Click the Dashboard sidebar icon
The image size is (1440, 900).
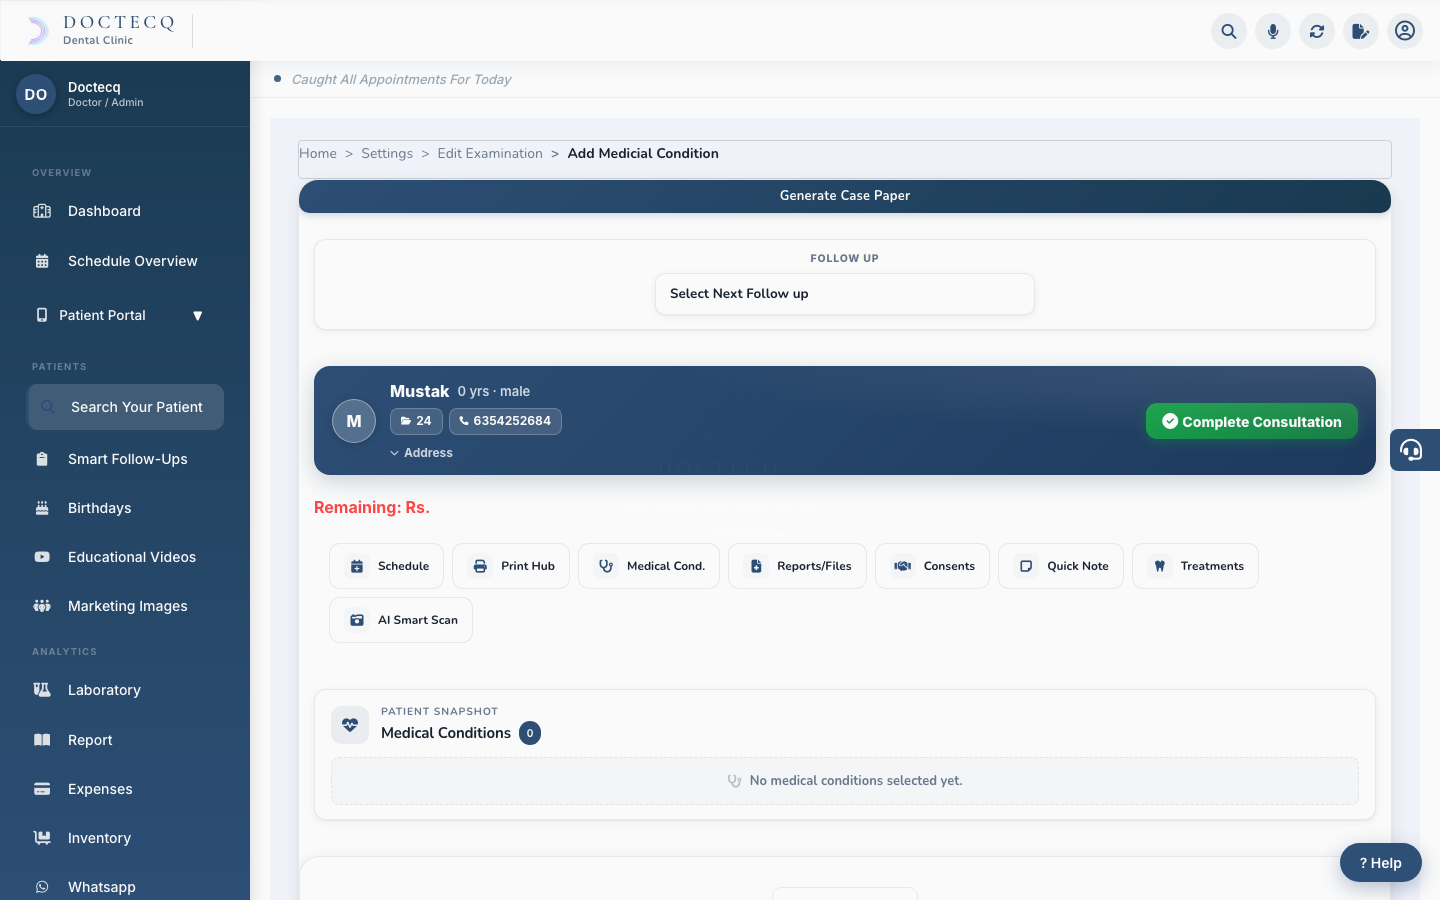coord(42,211)
